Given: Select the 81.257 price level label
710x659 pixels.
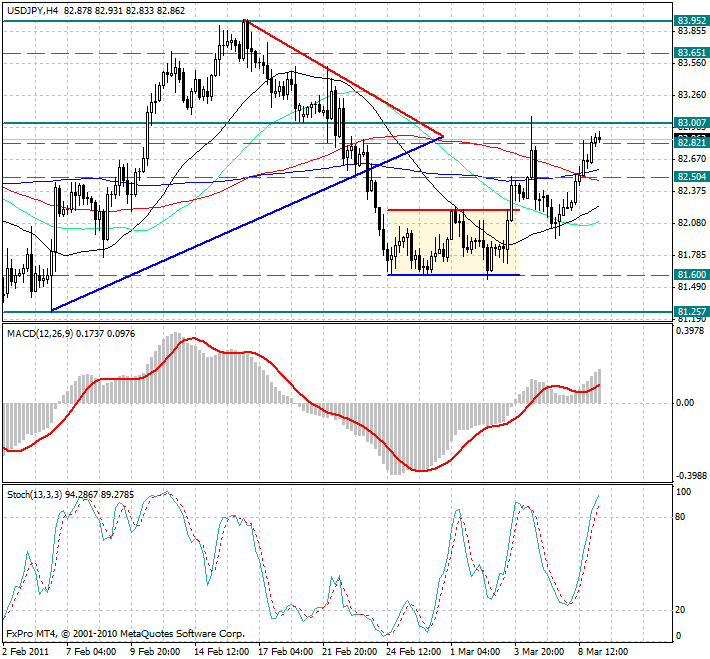Looking at the screenshot, I should point(691,312).
